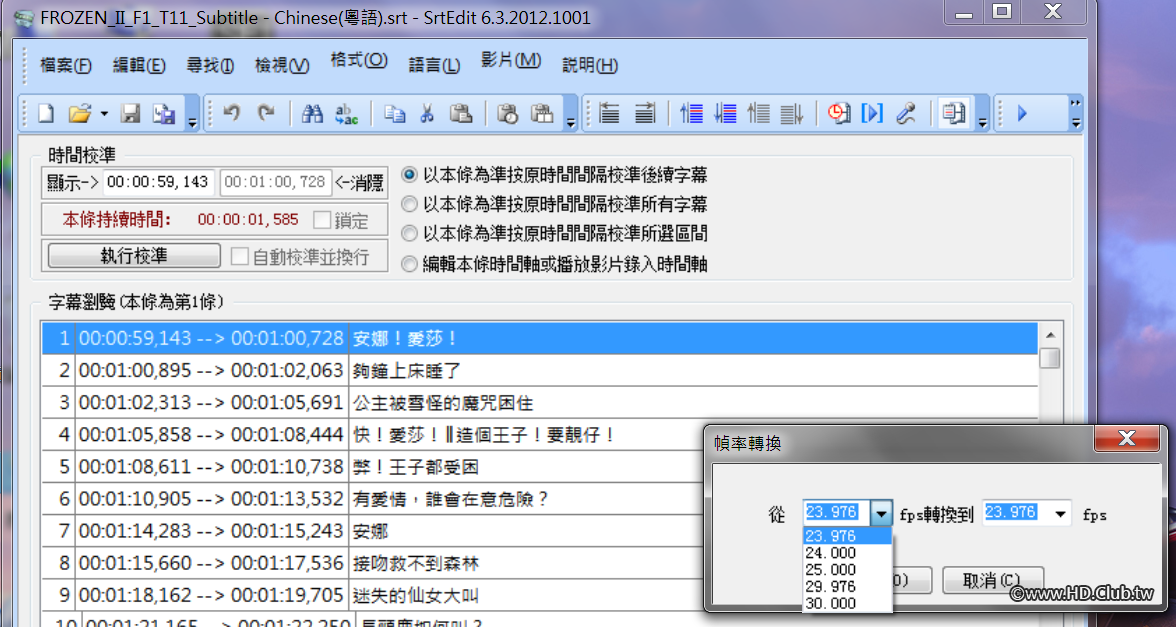1176x627 pixels.
Task: Insert a subtitle line below (red down arrow)
Action: [x=725, y=113]
